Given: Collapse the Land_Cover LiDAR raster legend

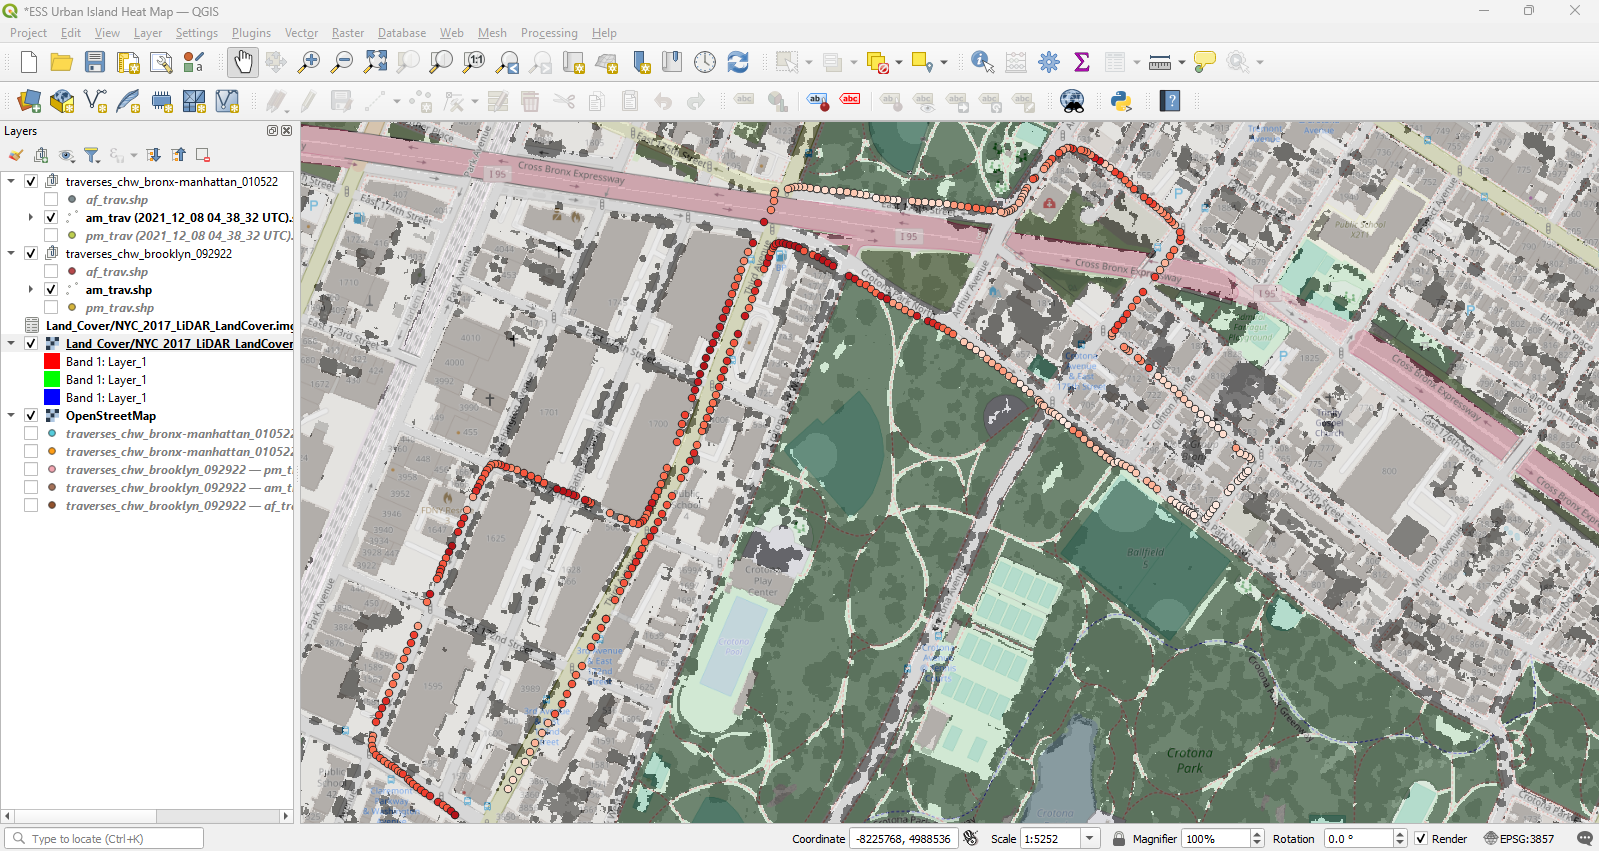Looking at the screenshot, I should [x=11, y=344].
